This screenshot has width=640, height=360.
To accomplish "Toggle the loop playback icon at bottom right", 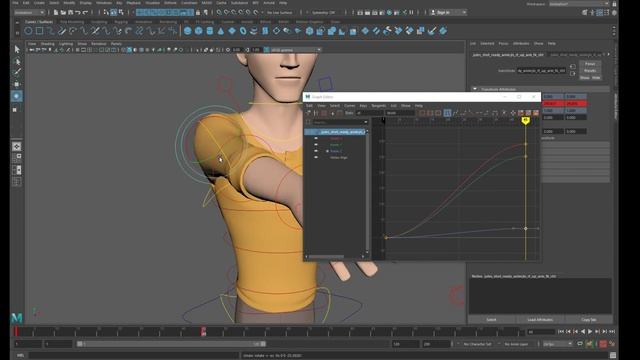I will click(x=580, y=344).
